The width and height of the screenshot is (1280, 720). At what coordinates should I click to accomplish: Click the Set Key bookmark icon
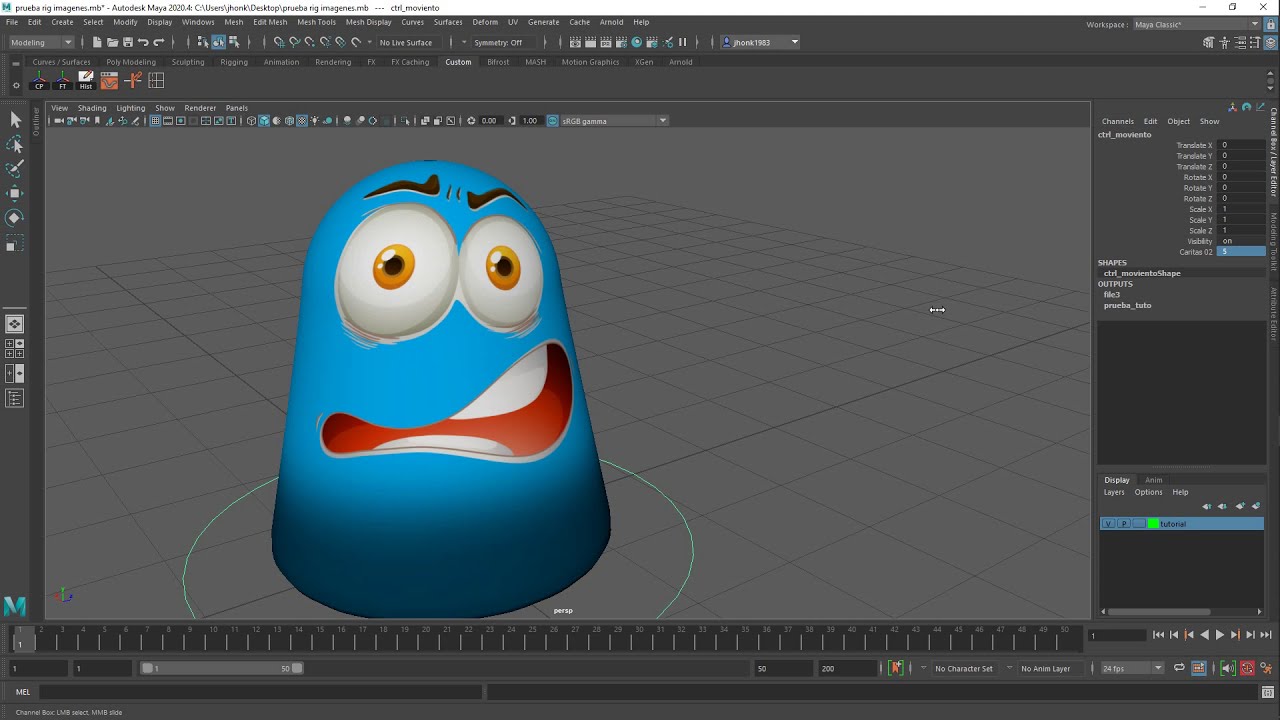point(895,668)
